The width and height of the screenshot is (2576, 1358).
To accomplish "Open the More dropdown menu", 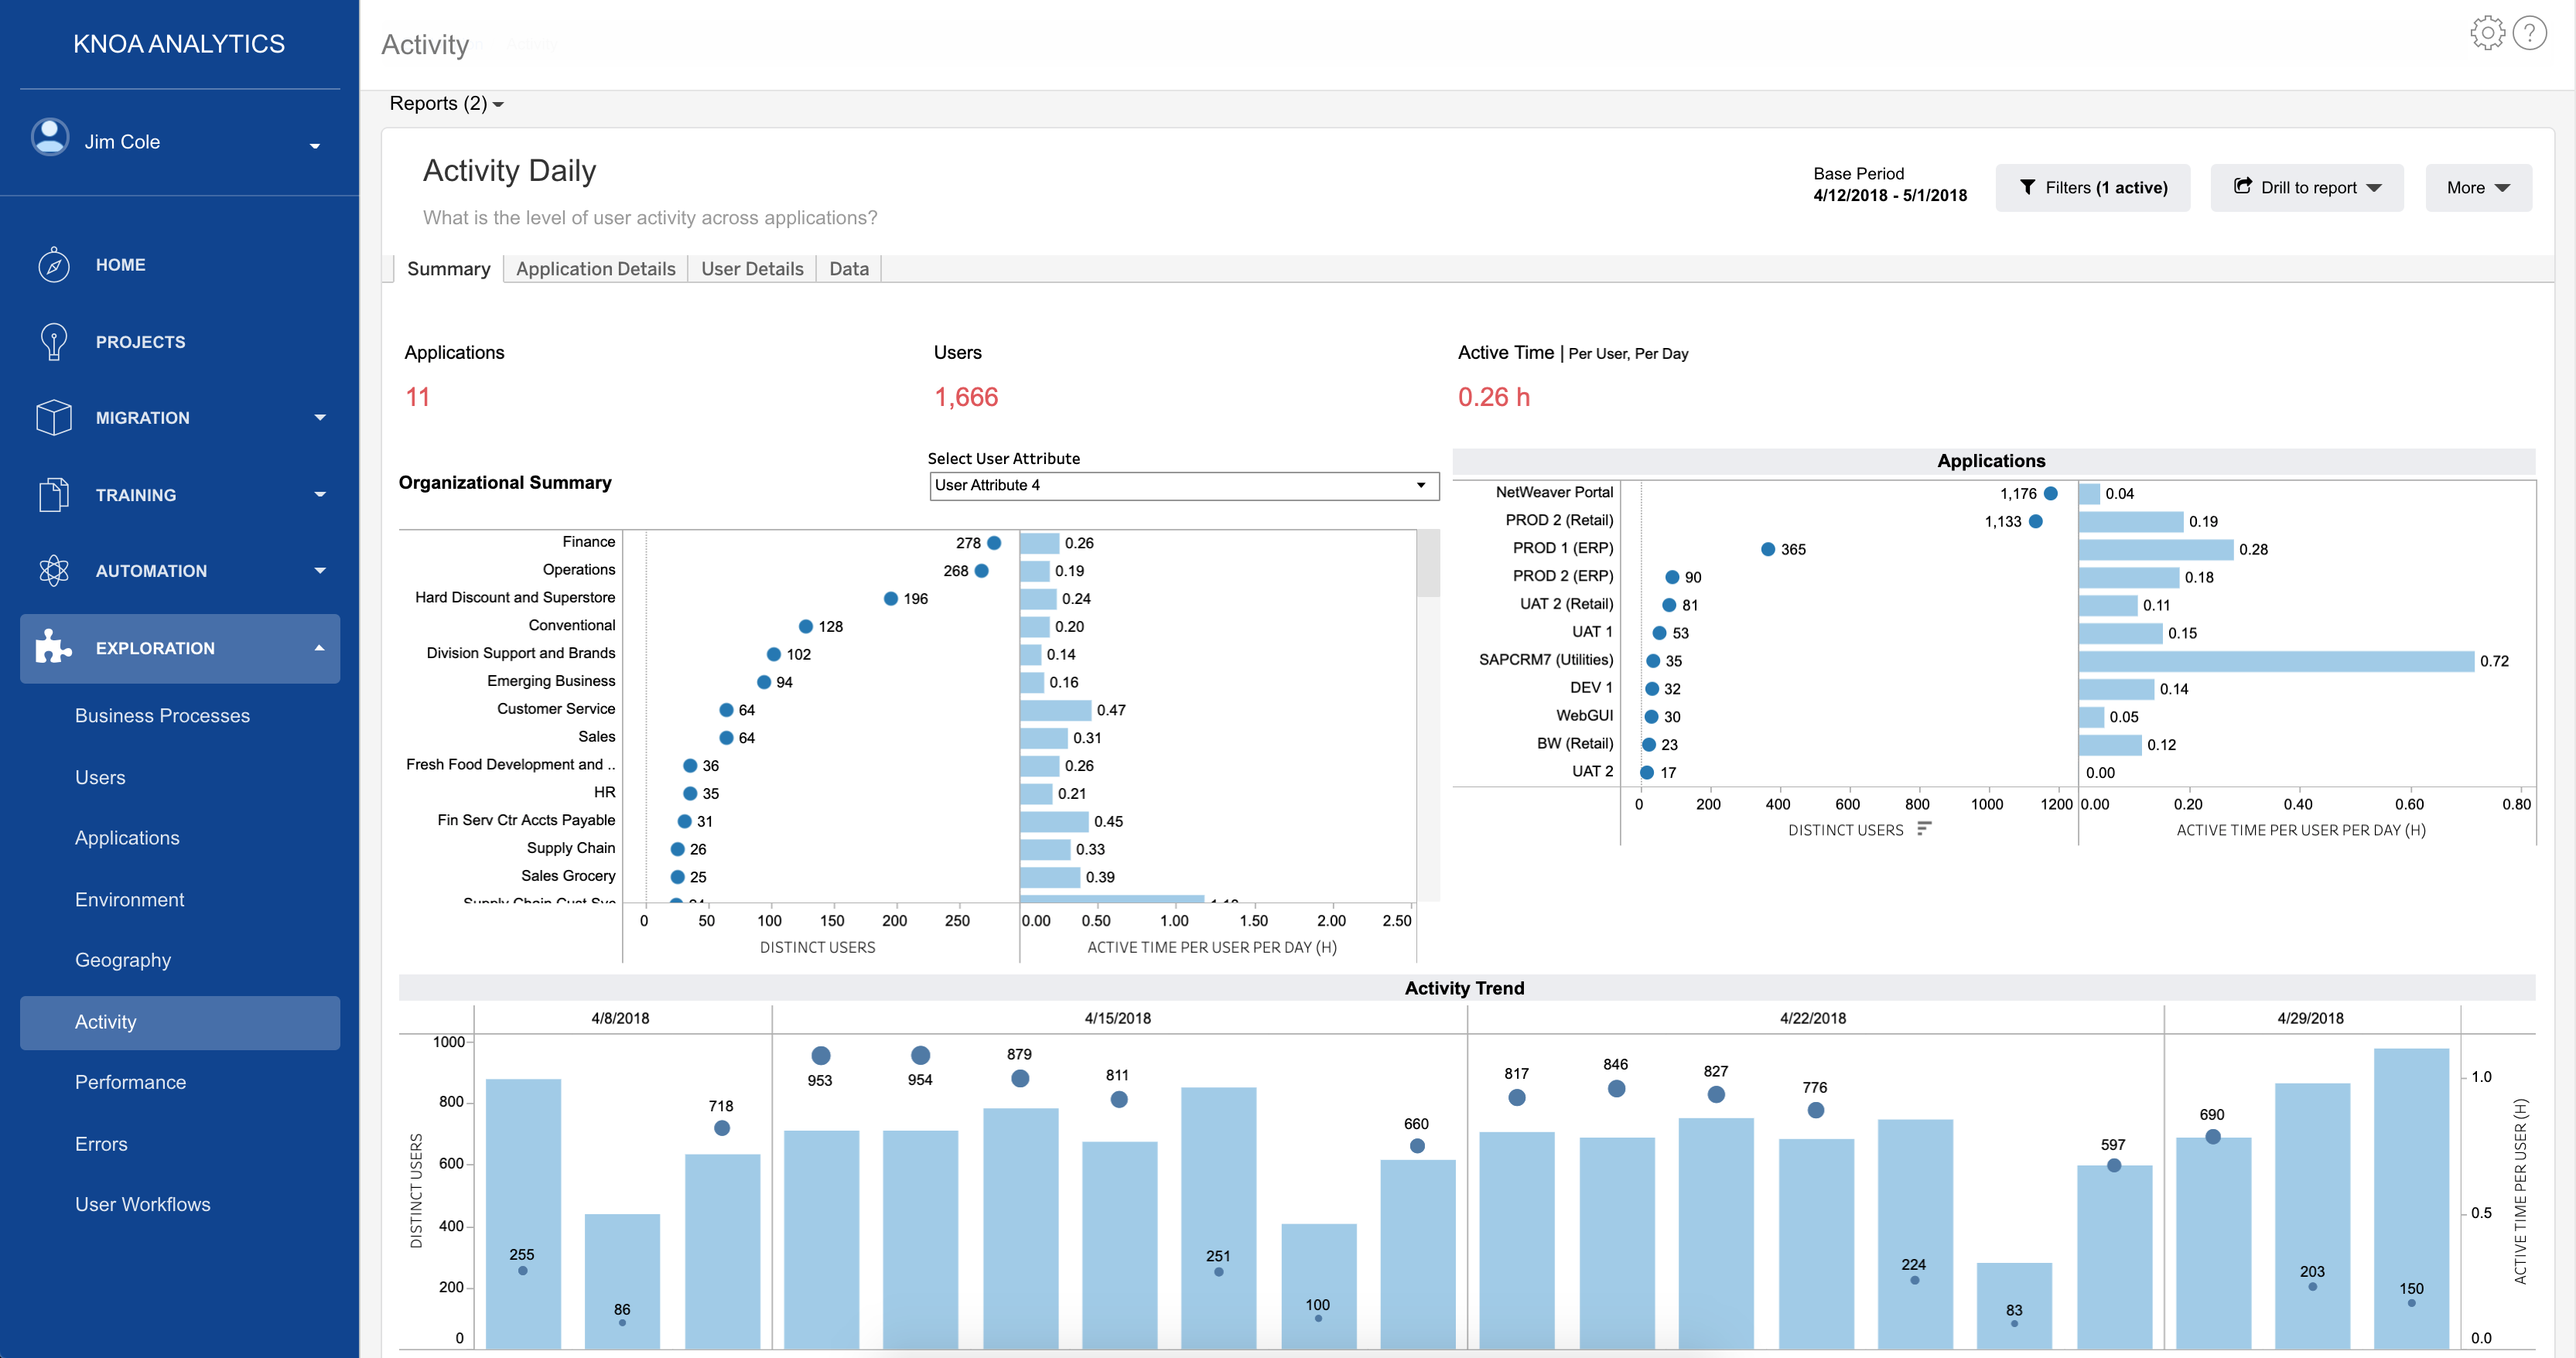I will click(x=2477, y=188).
